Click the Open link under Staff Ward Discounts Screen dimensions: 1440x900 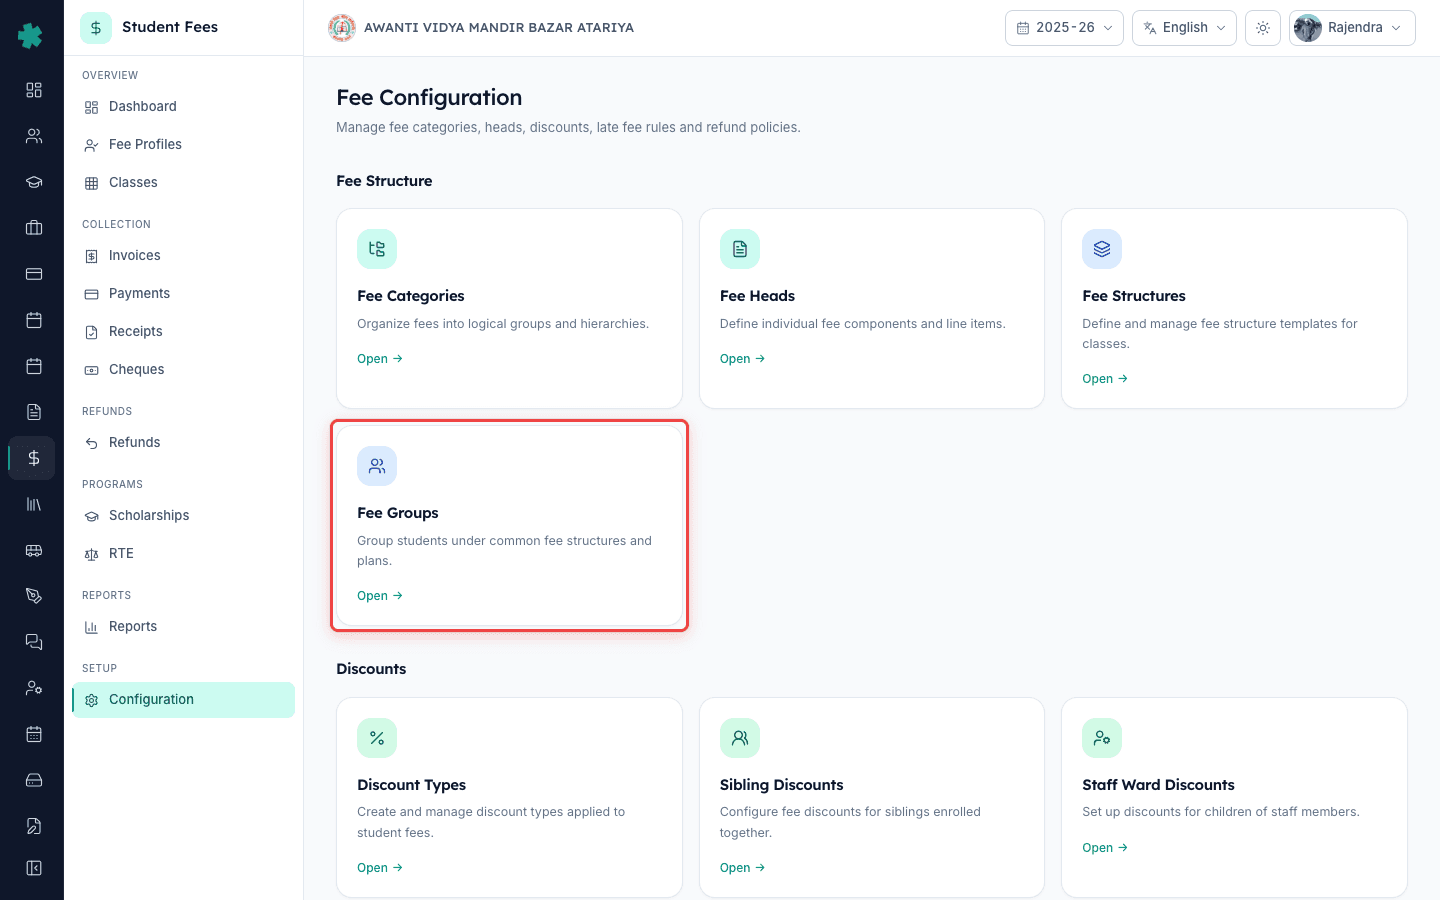[x=1105, y=848]
